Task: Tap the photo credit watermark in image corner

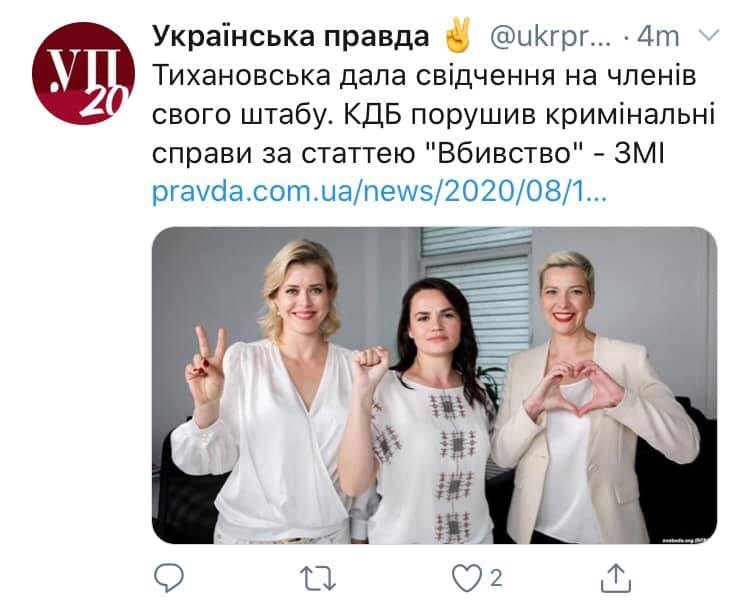Action: pos(686,540)
